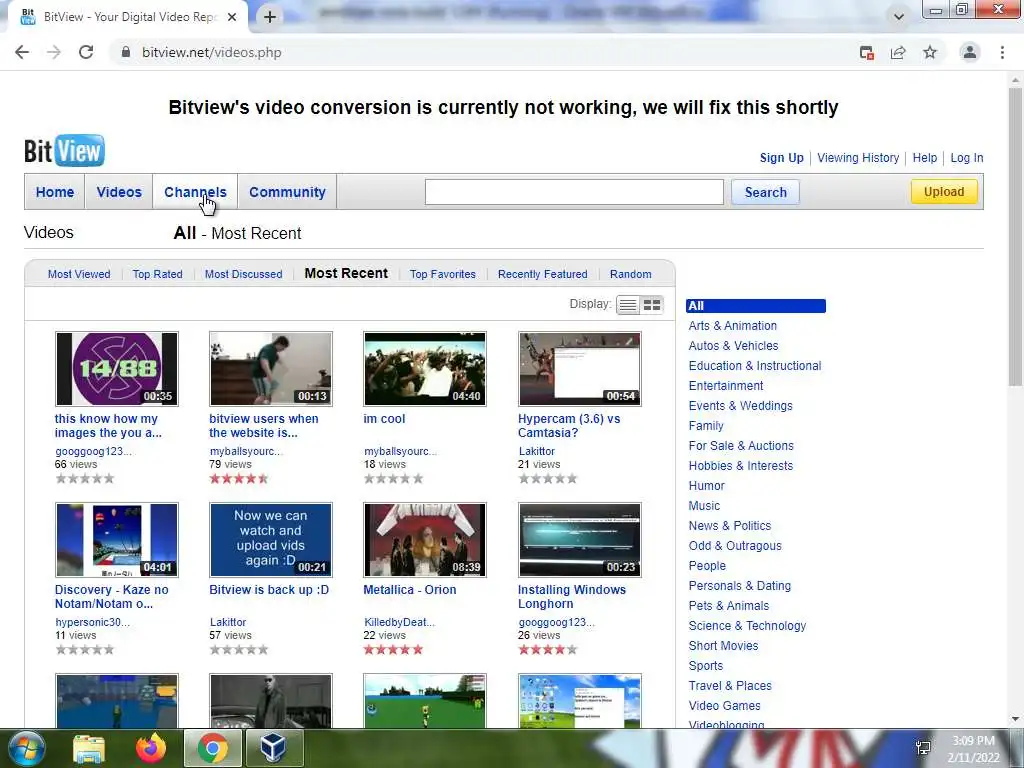Open 'Bitview is back up :D' thumbnail
Viewport: 1024px width, 768px height.
coord(271,540)
